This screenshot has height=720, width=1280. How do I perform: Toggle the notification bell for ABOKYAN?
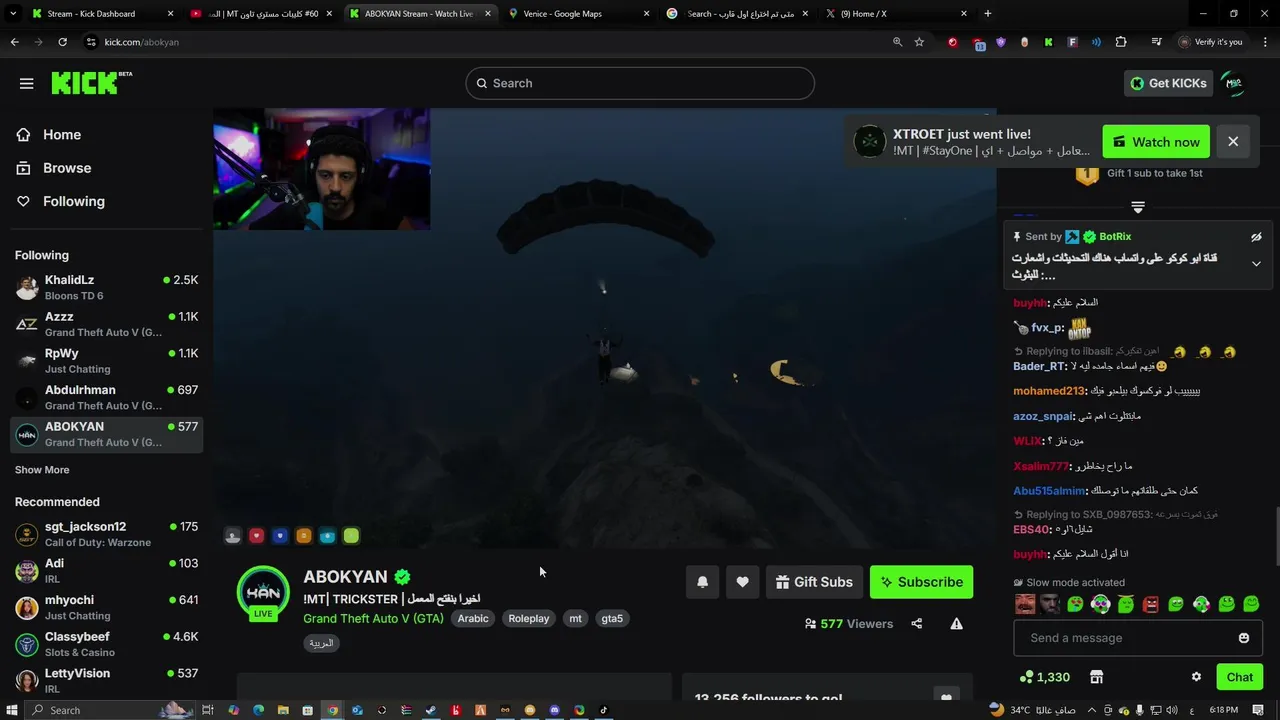tap(702, 582)
